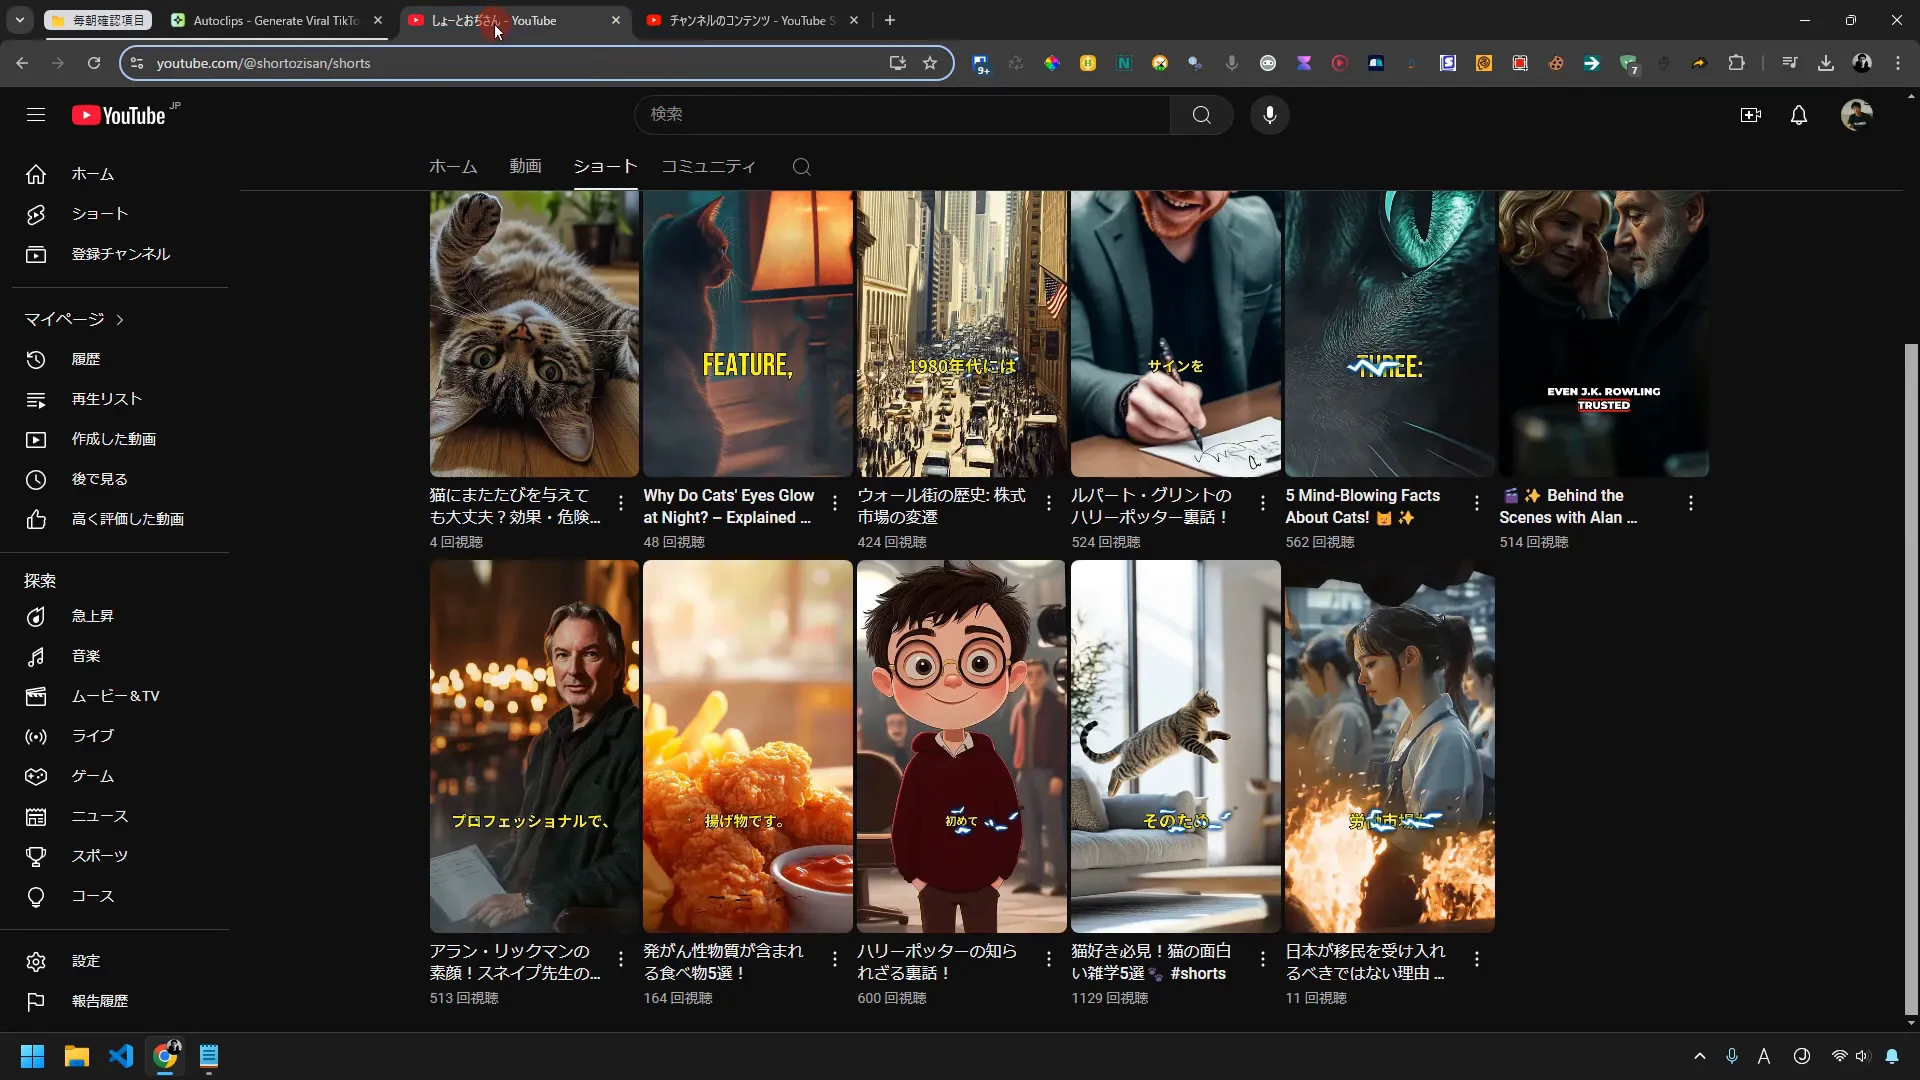Image resolution: width=1920 pixels, height=1080 pixels.
Task: Open options for 5 Mind-Blowing Facts About Cats
Action: point(1477,503)
